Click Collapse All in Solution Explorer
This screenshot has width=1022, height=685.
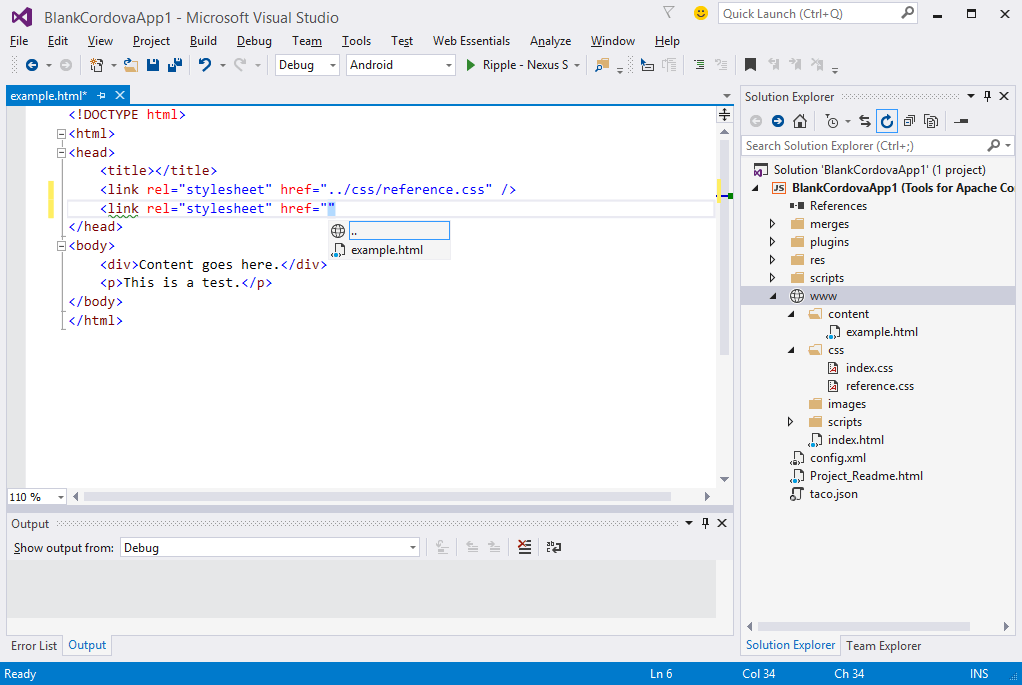pyautogui.click(x=909, y=121)
